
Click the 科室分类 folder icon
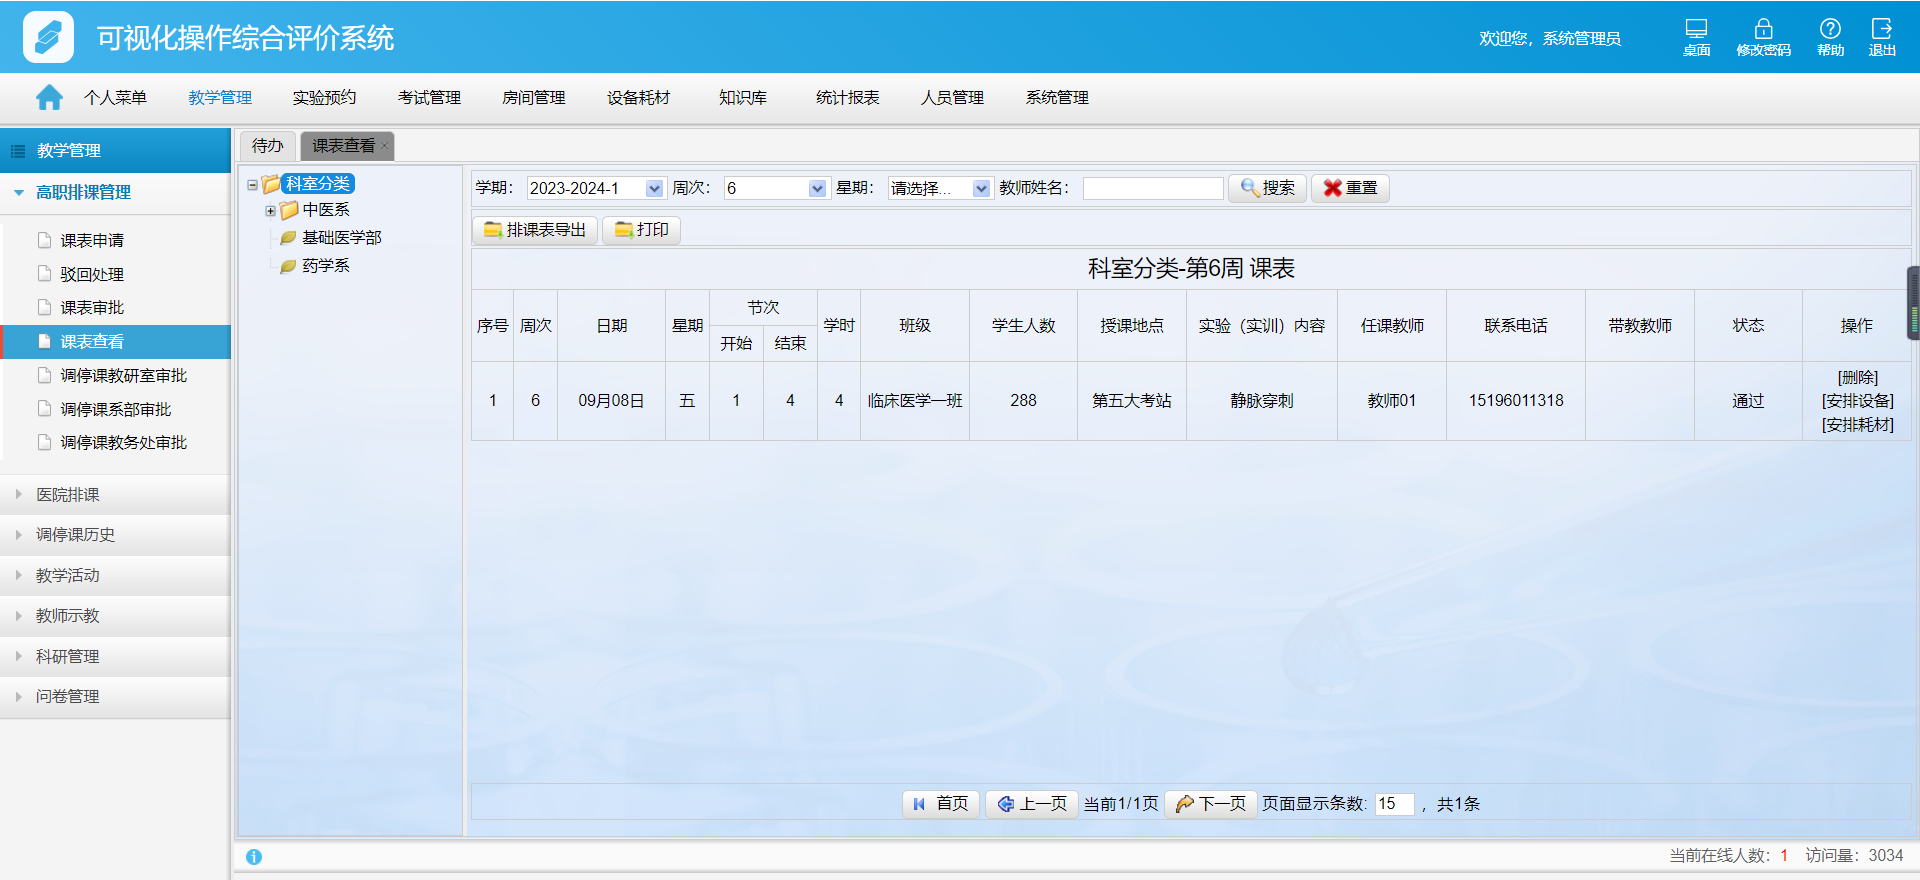click(271, 184)
